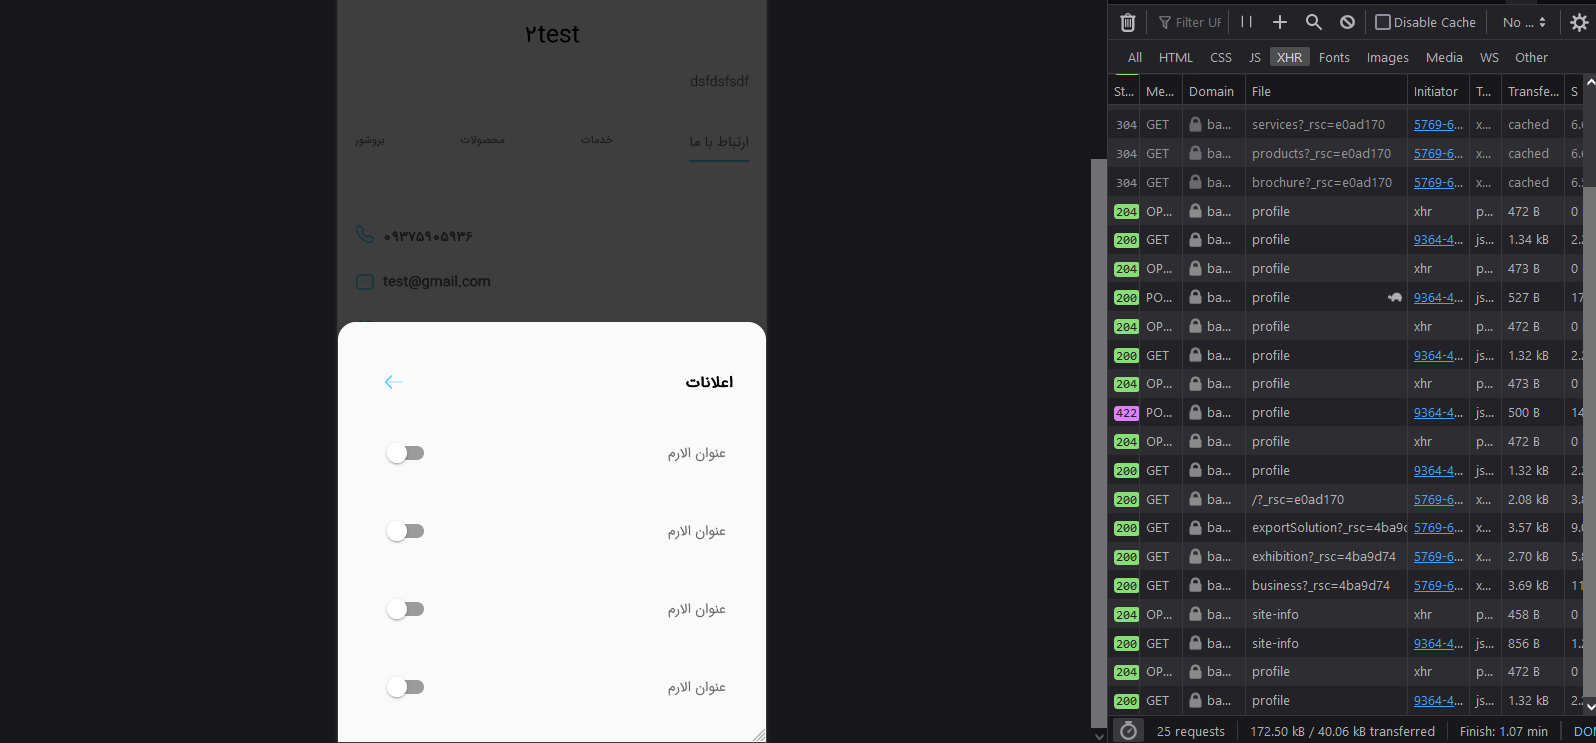Click the lock icon in the exhibition?_rsc row

(1195, 557)
